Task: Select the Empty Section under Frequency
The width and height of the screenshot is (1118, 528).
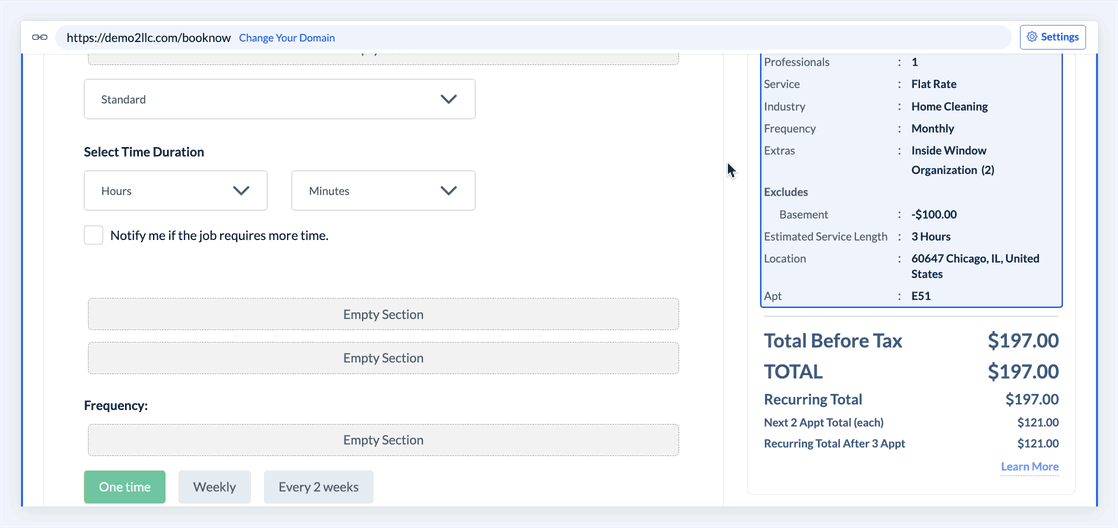Action: pyautogui.click(x=383, y=440)
